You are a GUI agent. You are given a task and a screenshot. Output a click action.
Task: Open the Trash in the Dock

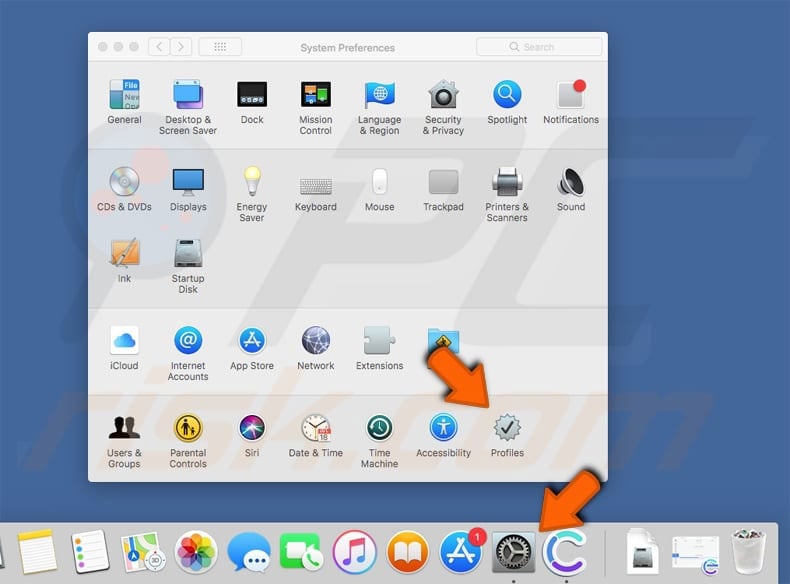(x=749, y=552)
